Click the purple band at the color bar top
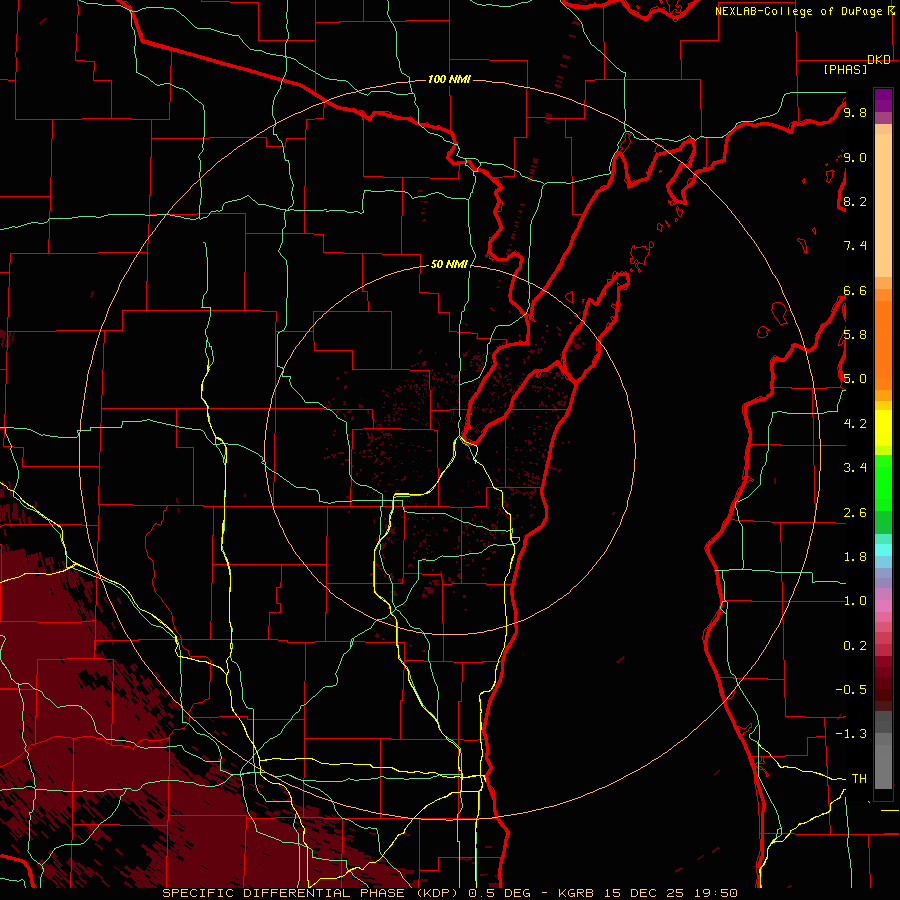The height and width of the screenshot is (900, 900). tap(883, 100)
